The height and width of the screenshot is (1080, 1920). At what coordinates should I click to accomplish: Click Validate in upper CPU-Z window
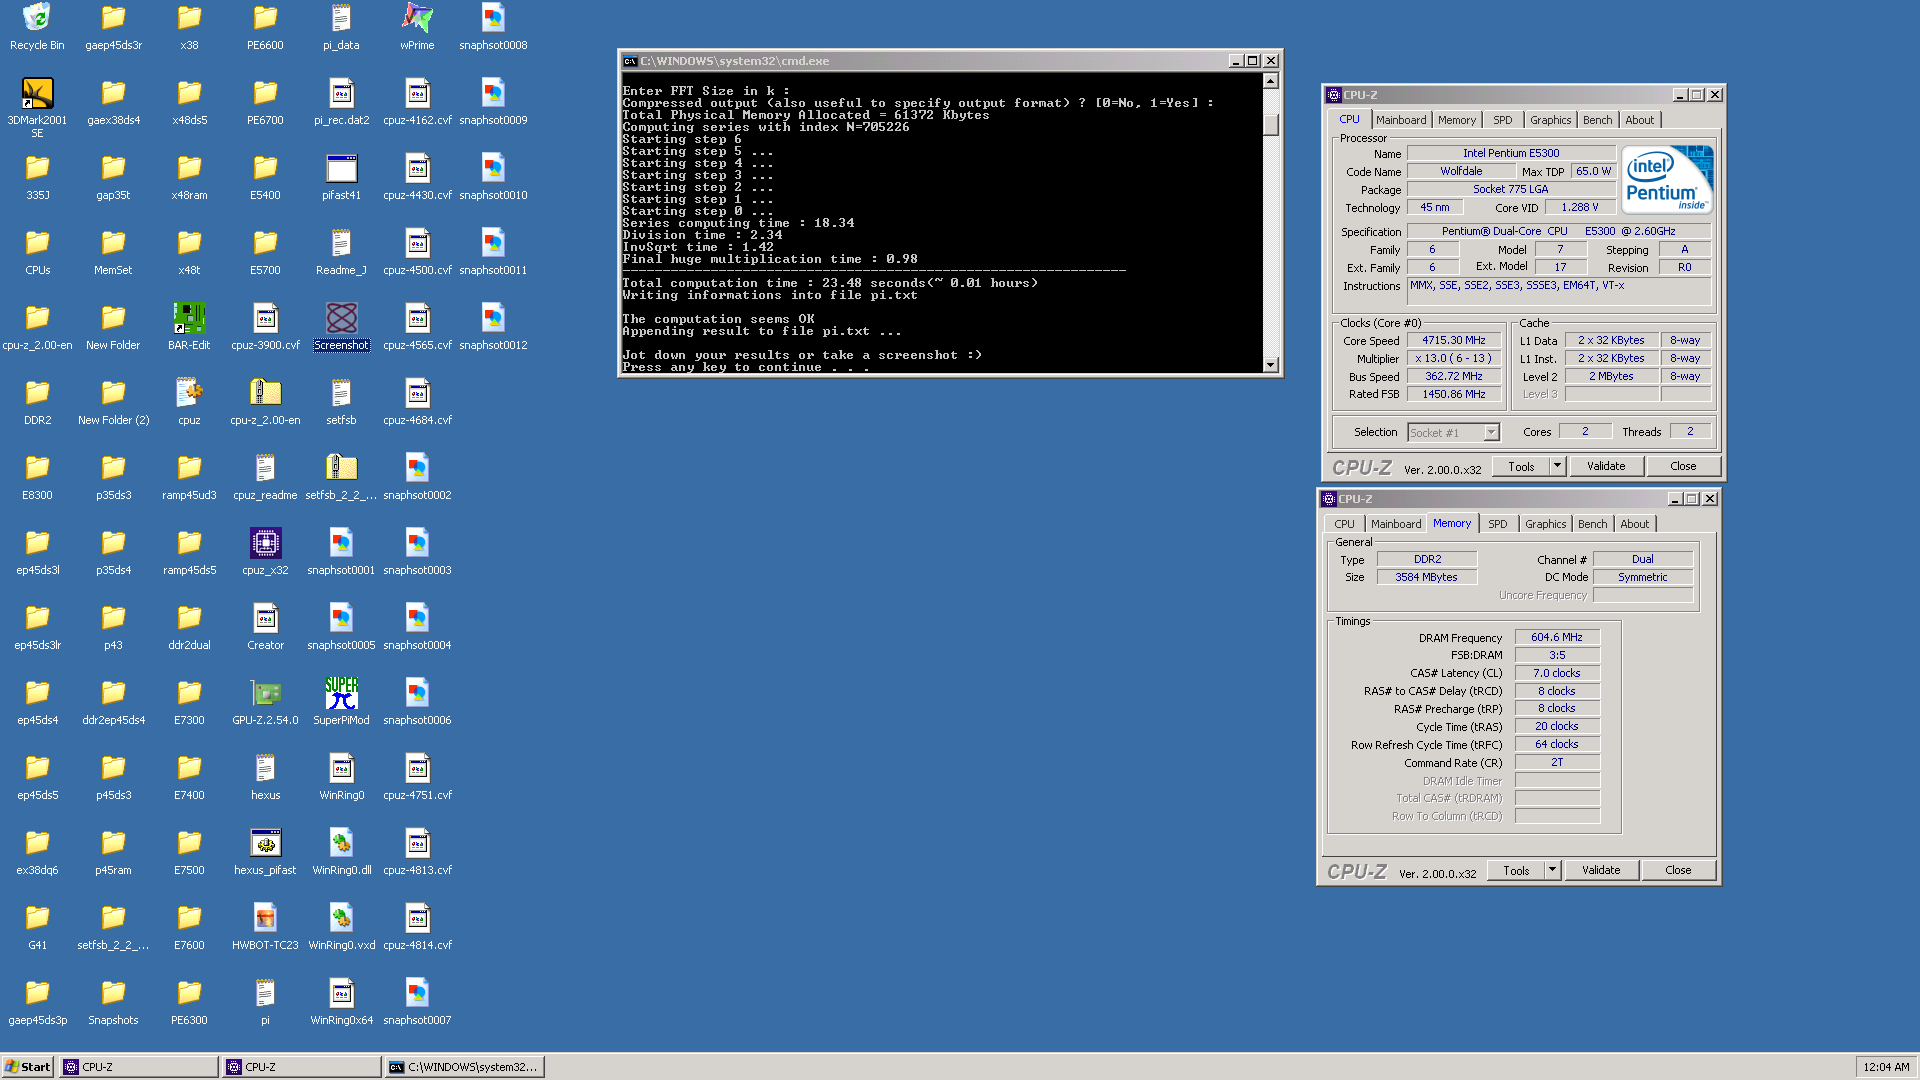[x=1606, y=466]
